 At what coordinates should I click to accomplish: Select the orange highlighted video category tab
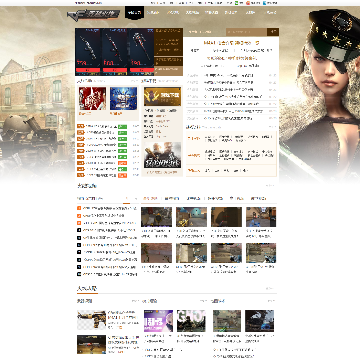click(150, 199)
